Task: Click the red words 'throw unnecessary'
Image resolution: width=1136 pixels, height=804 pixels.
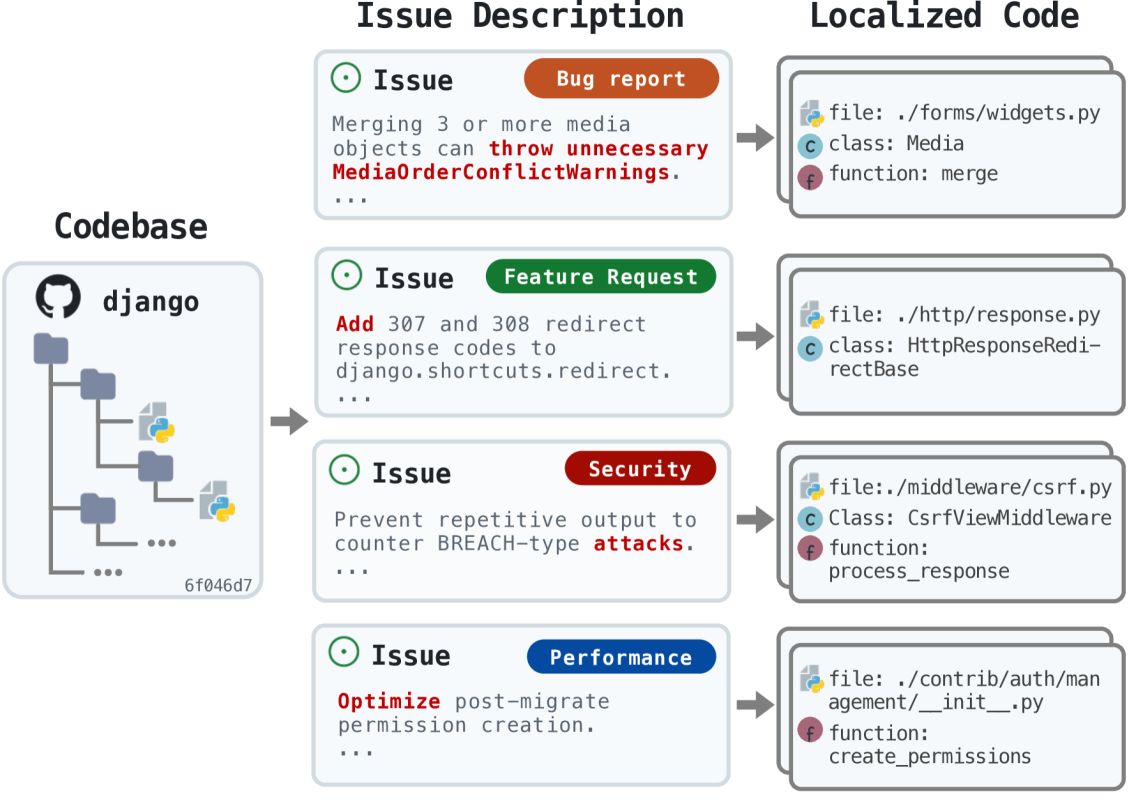Action: [x=598, y=148]
